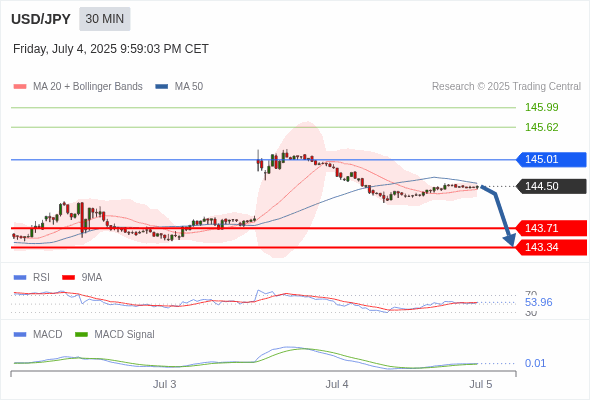Click Research © 2025 Trading Central credit

506,87
